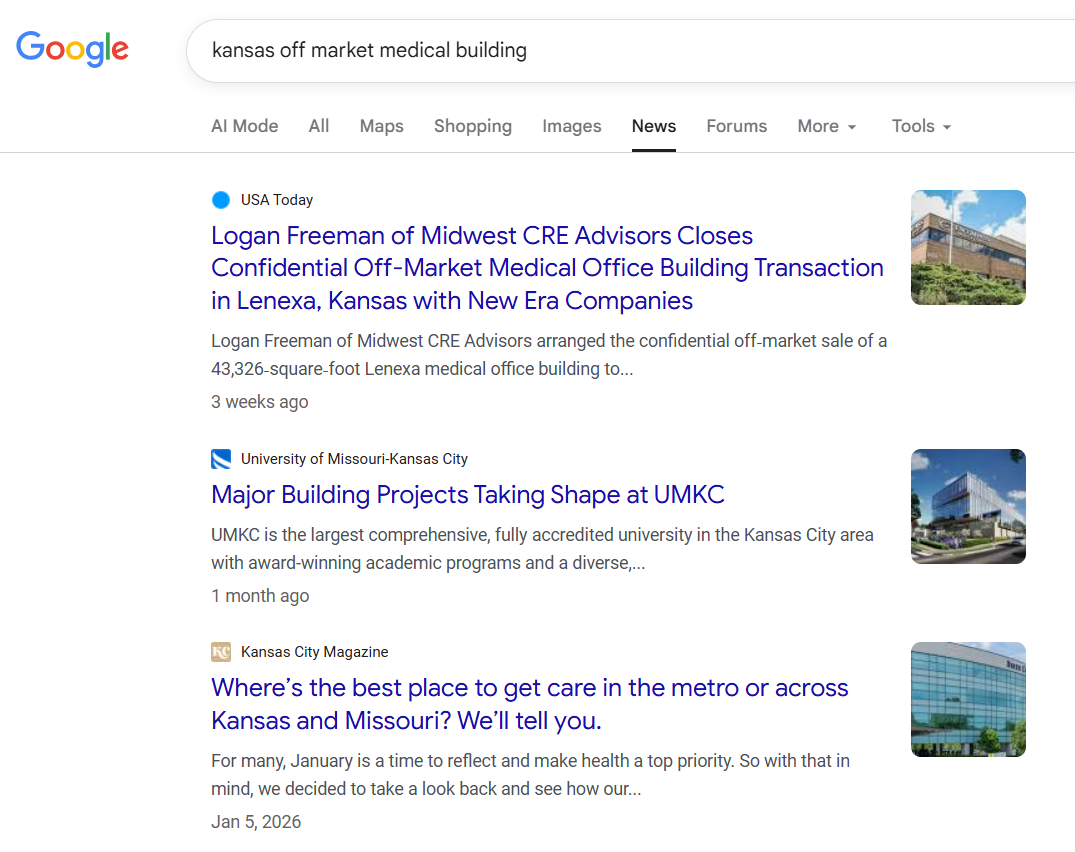Click the Kansas City Magazine favicon icon
Screen dimensions: 1075x852
tap(221, 652)
